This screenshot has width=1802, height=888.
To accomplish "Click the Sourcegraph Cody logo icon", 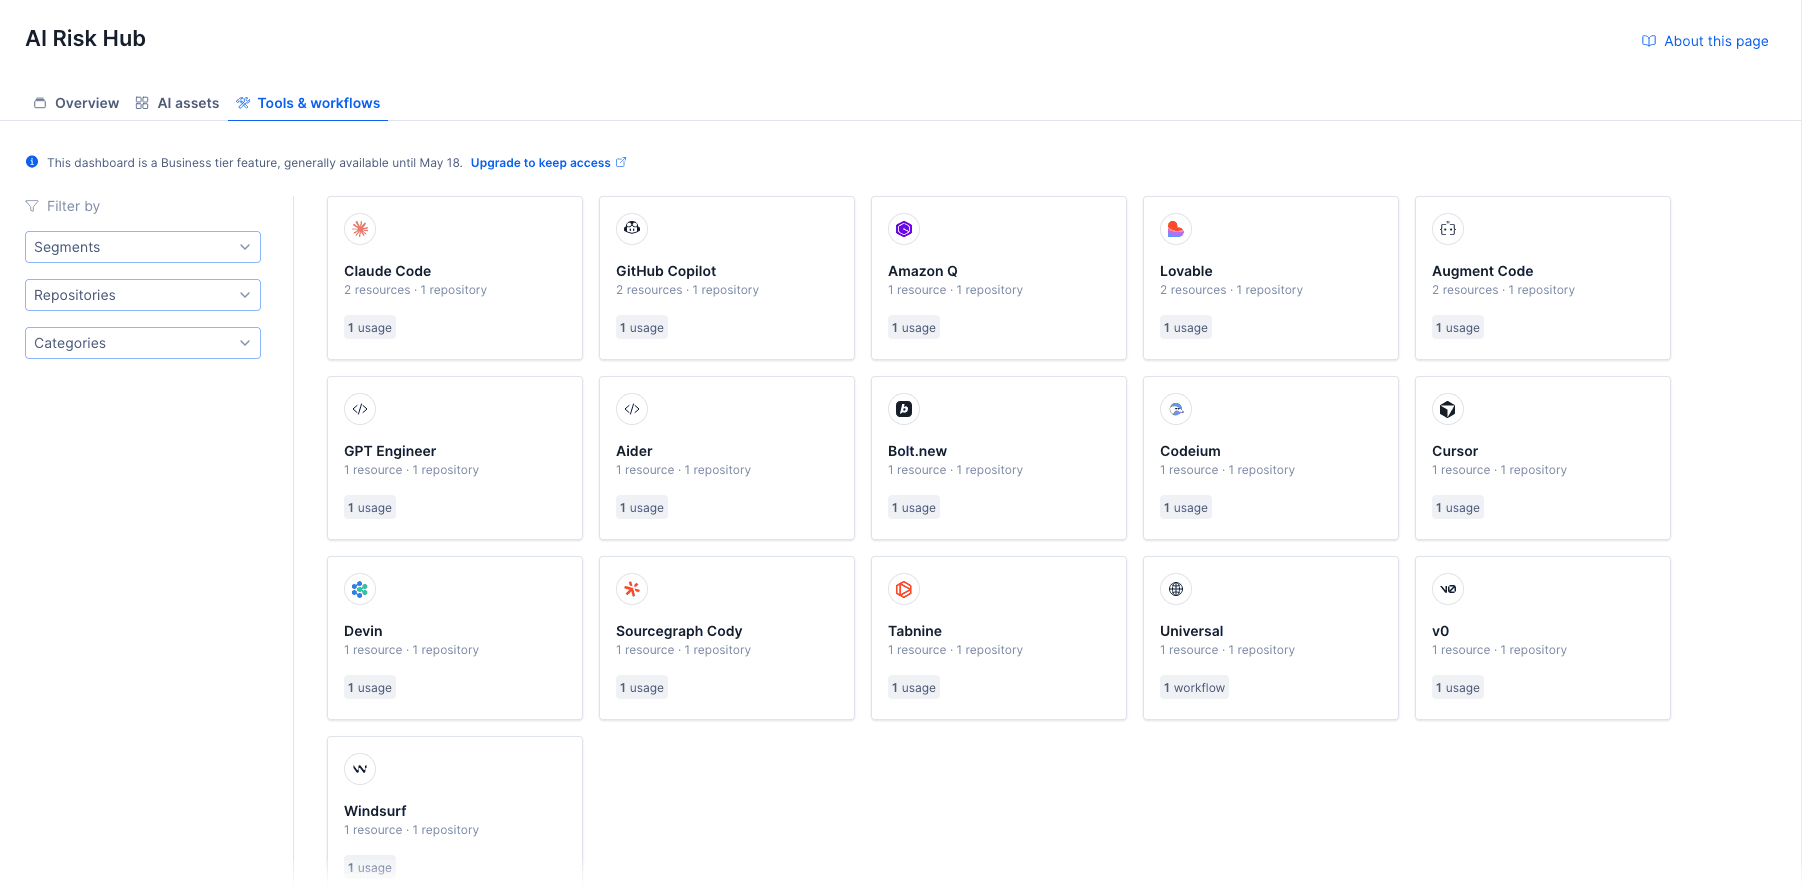I will (632, 589).
